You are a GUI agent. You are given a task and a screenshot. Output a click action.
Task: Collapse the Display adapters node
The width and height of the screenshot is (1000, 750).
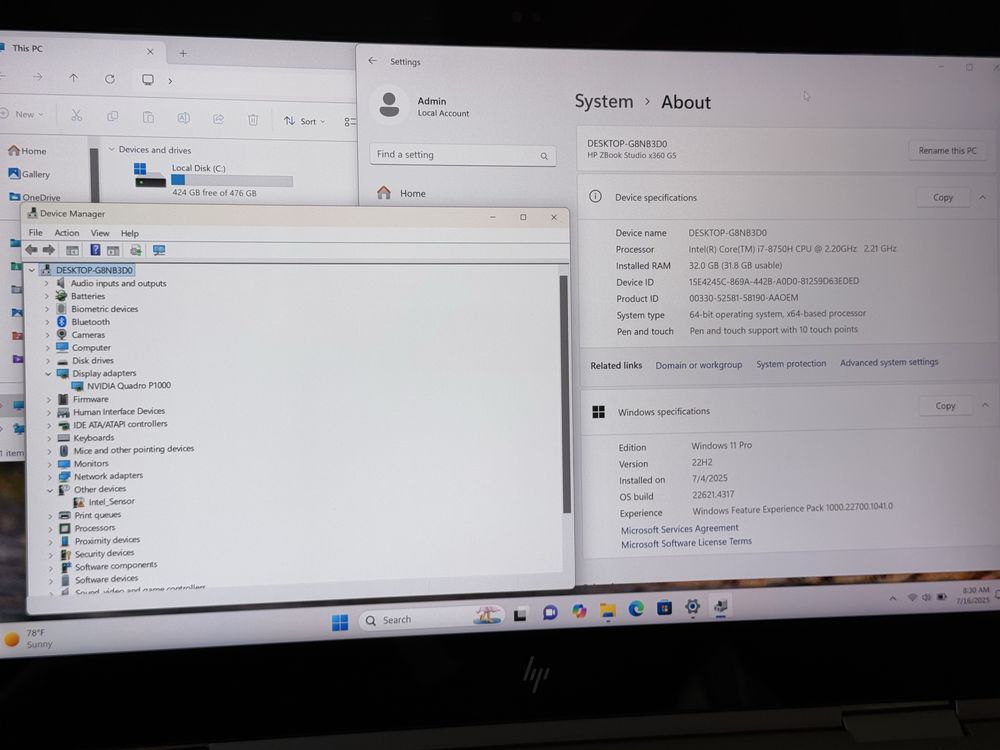(x=48, y=374)
